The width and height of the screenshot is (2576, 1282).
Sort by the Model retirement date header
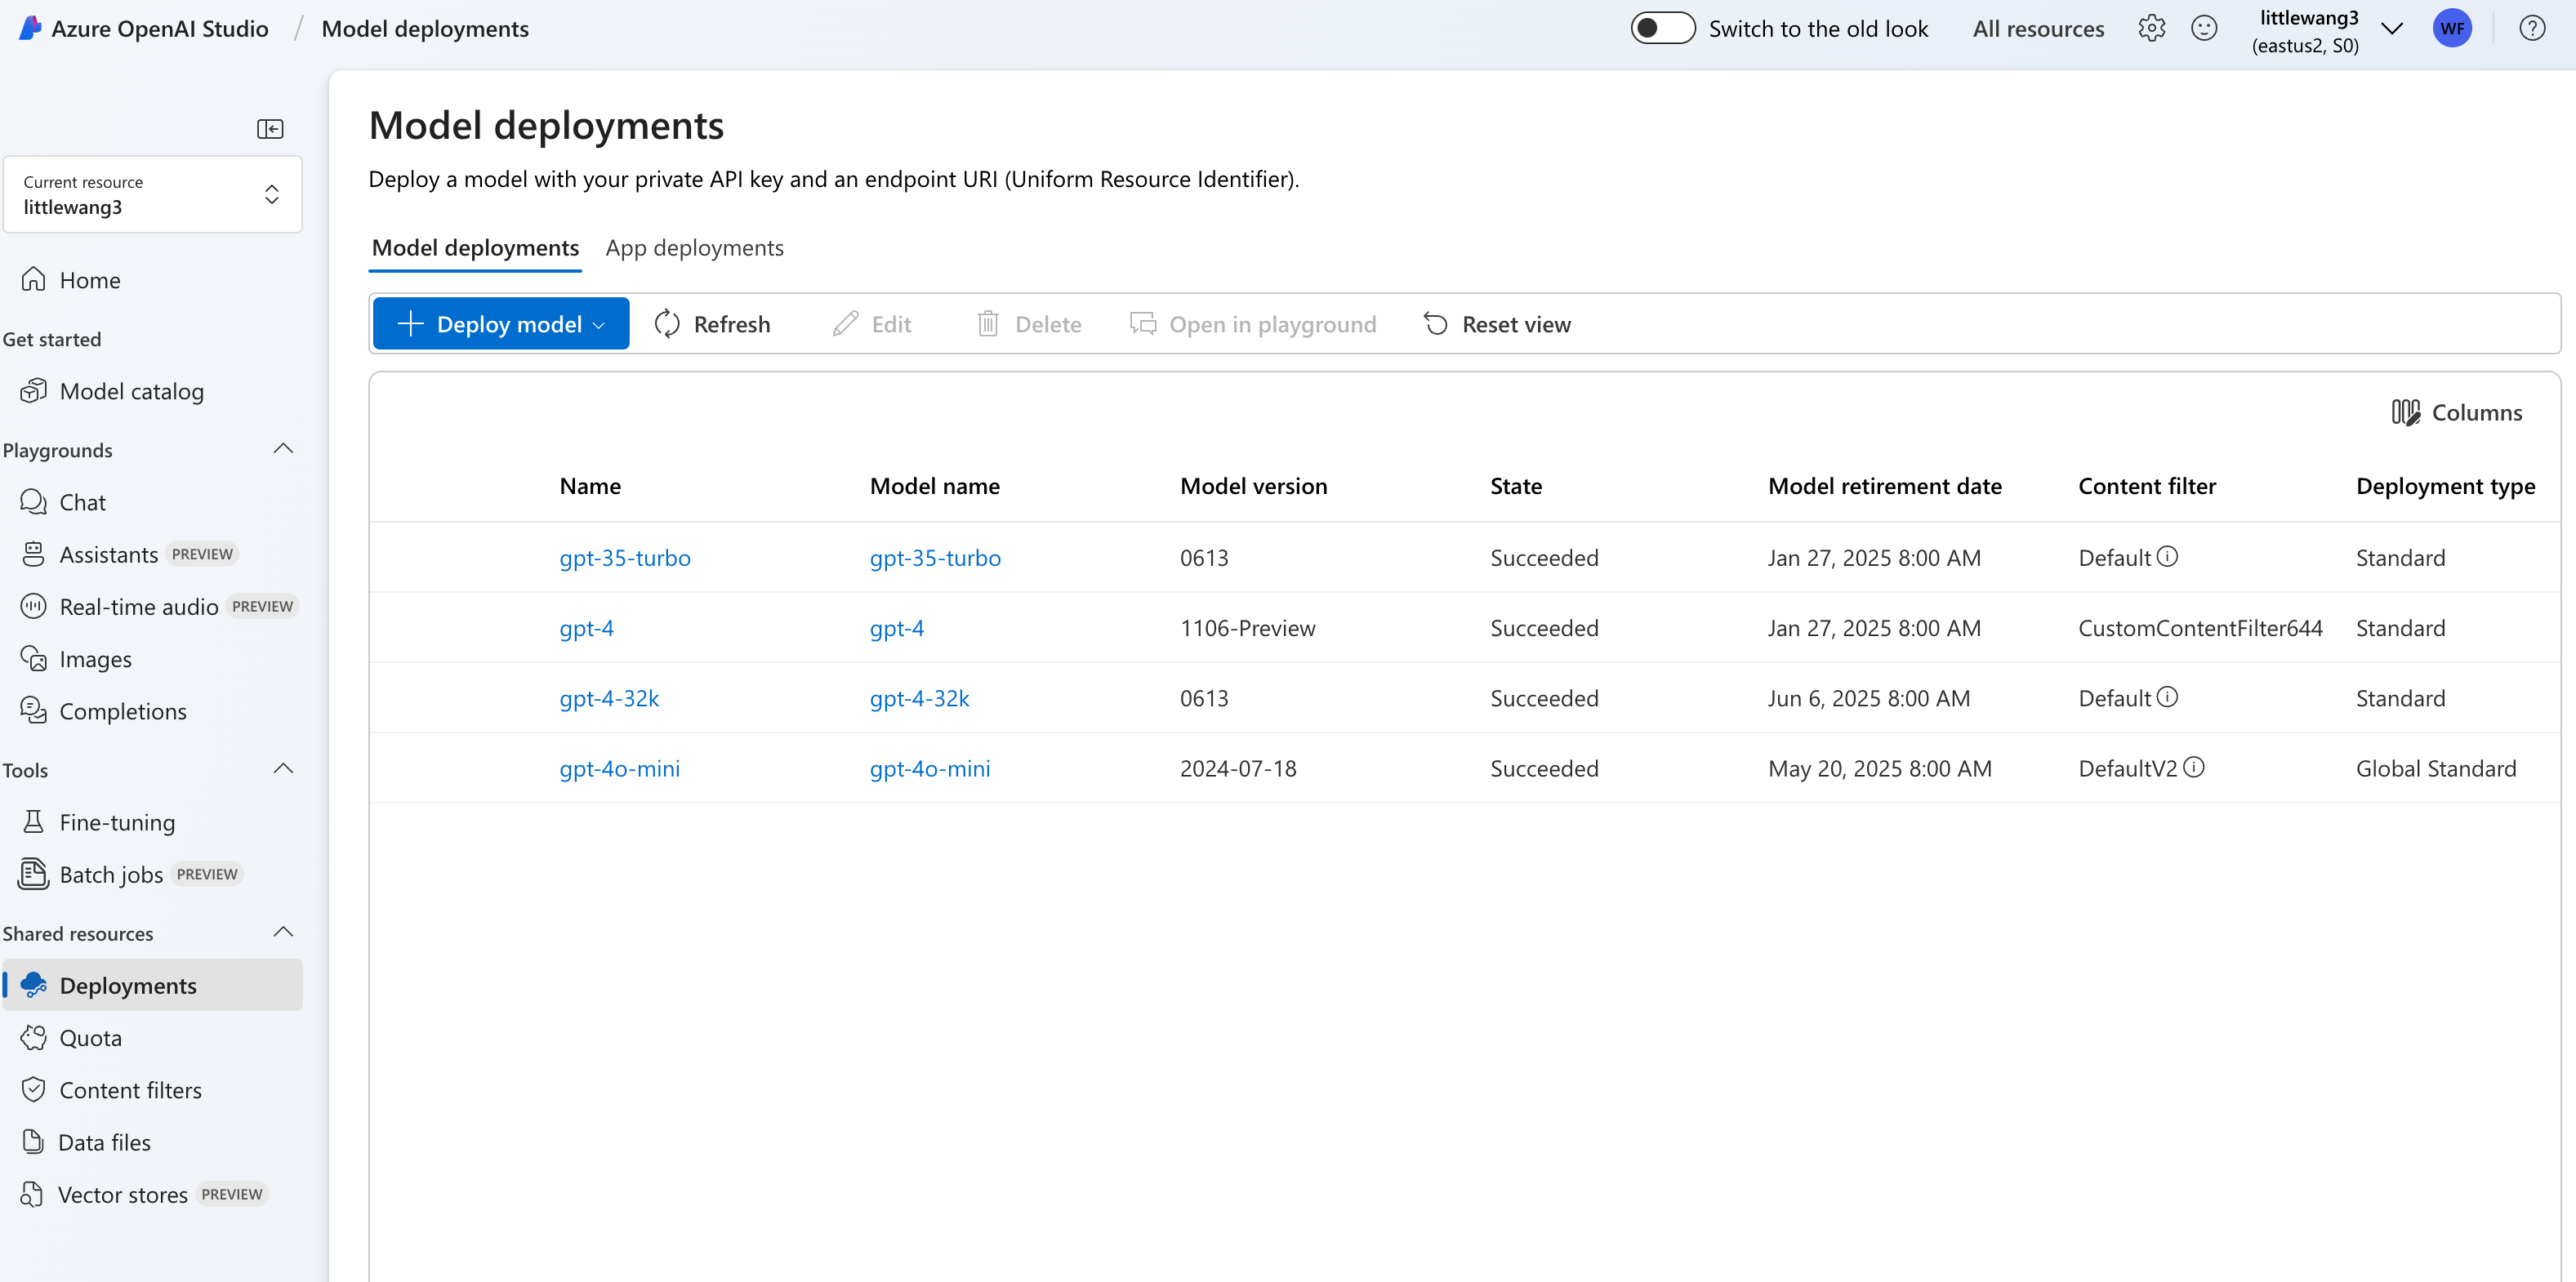(1885, 486)
